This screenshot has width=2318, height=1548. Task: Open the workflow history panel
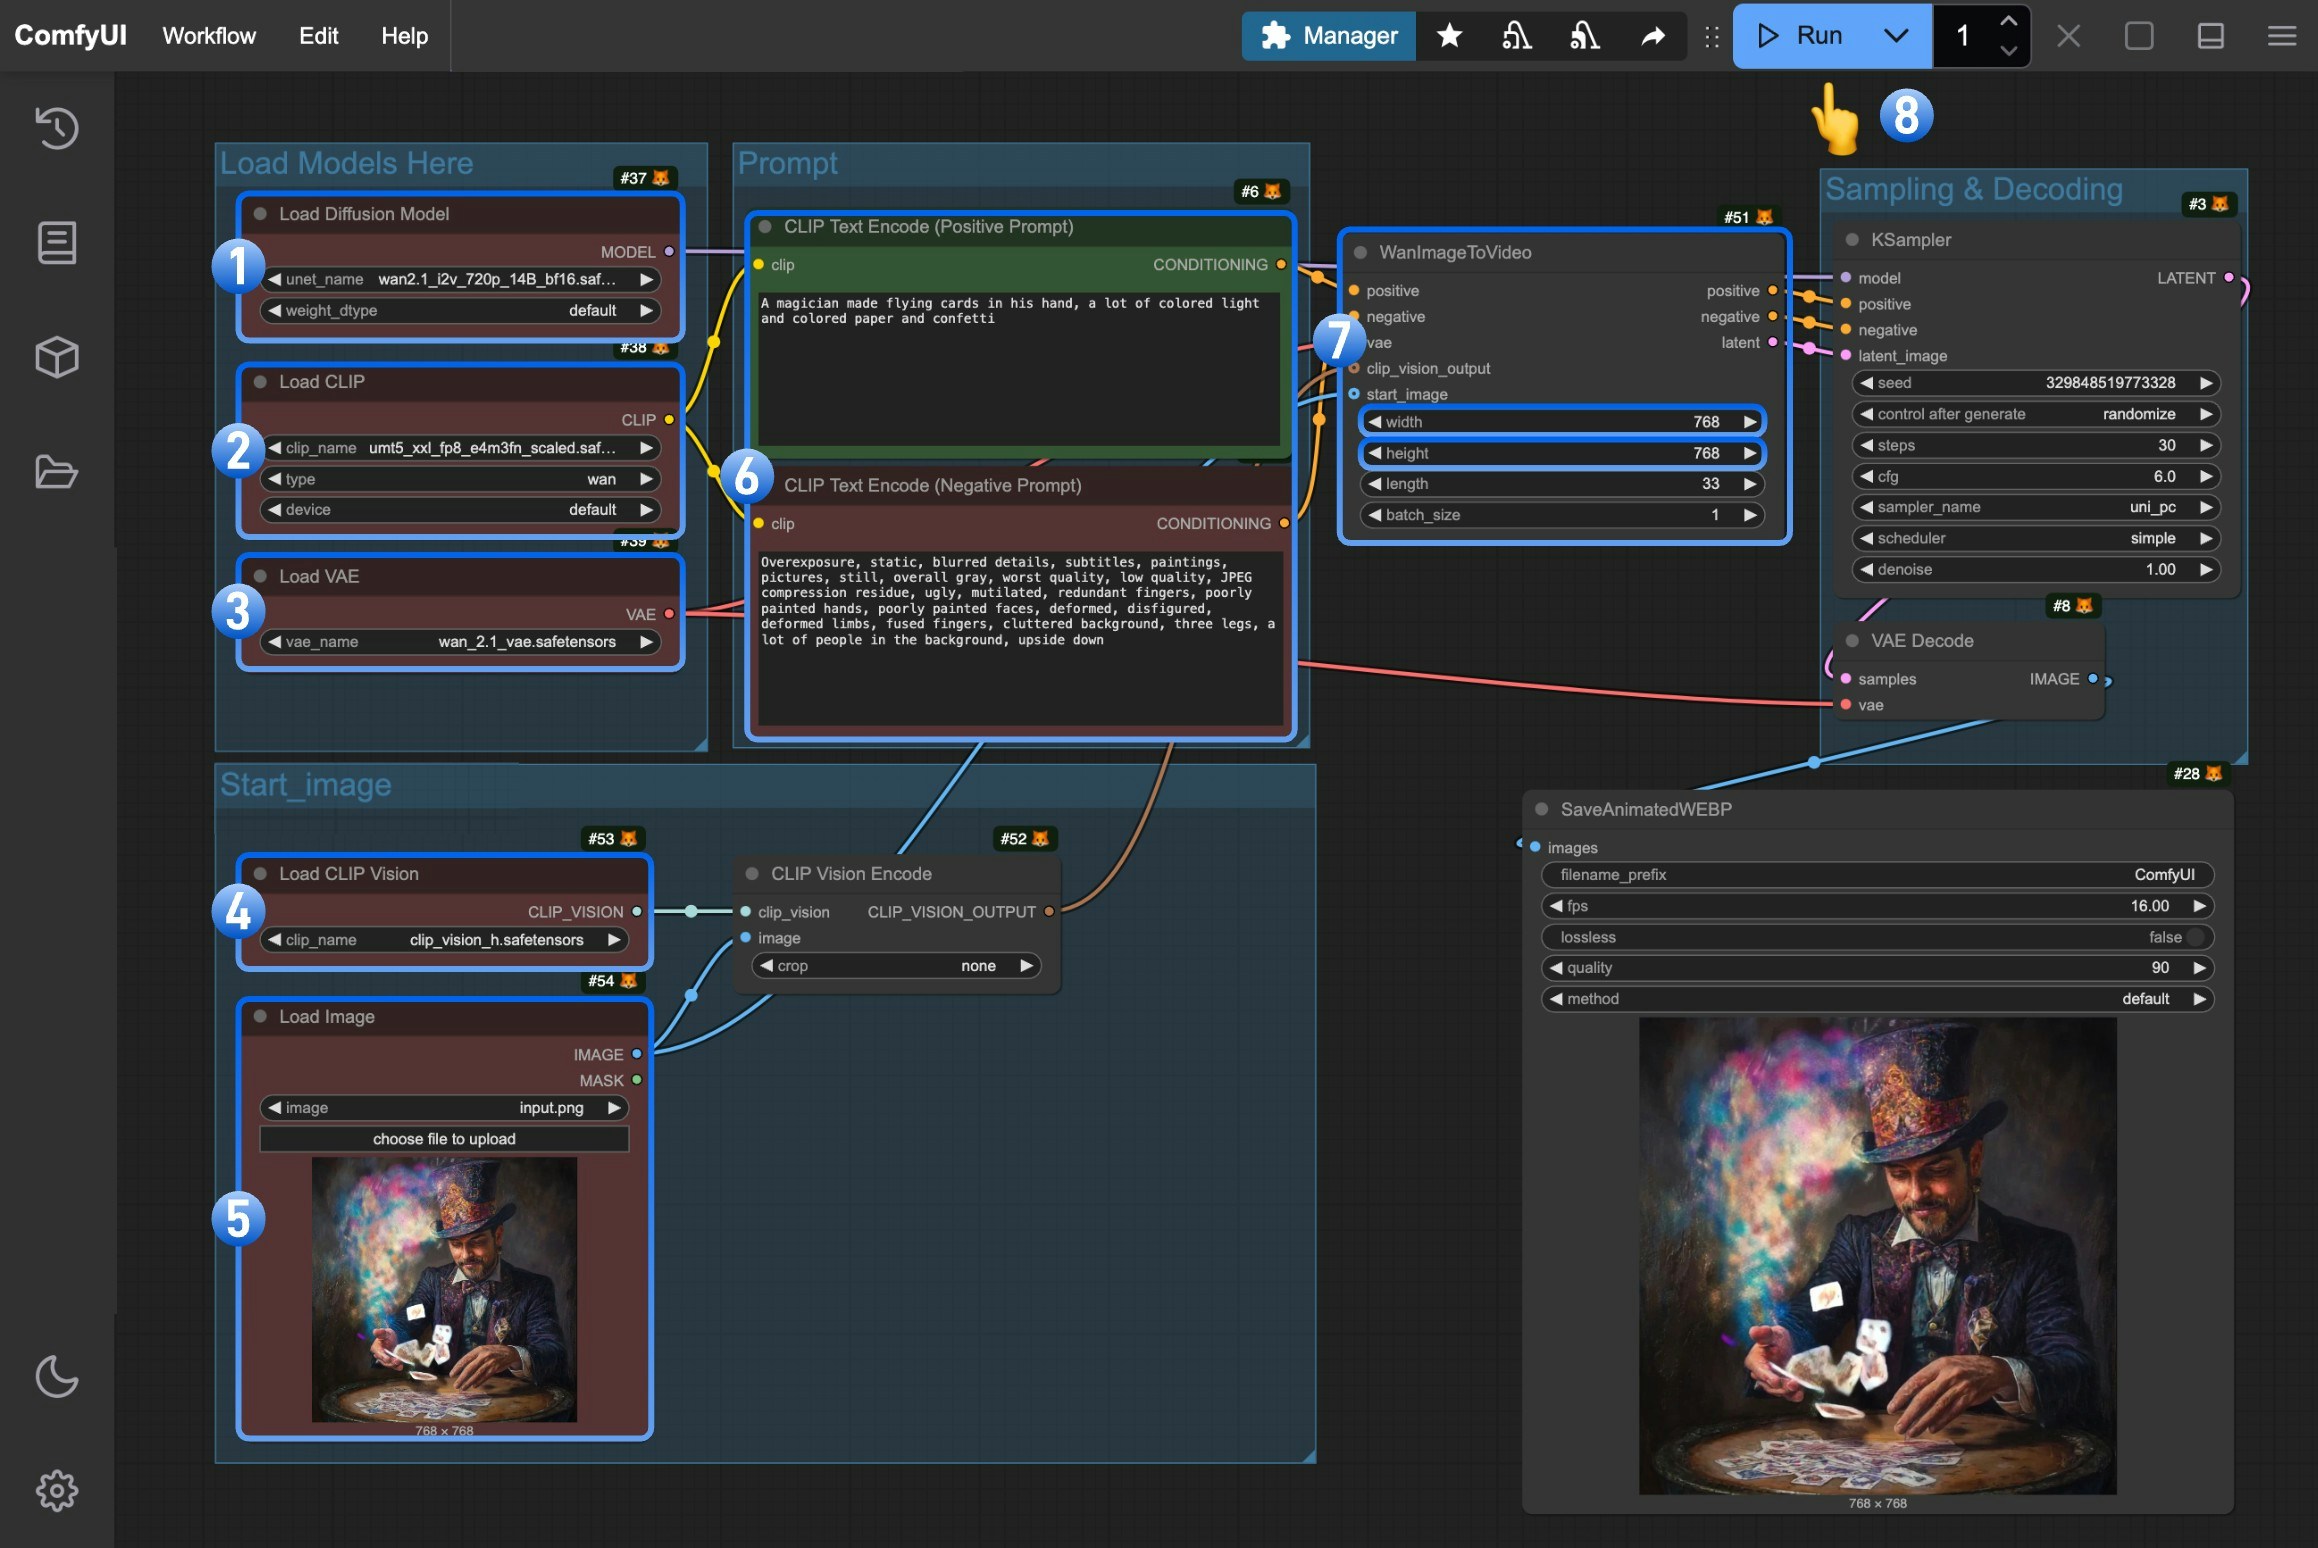(57, 127)
